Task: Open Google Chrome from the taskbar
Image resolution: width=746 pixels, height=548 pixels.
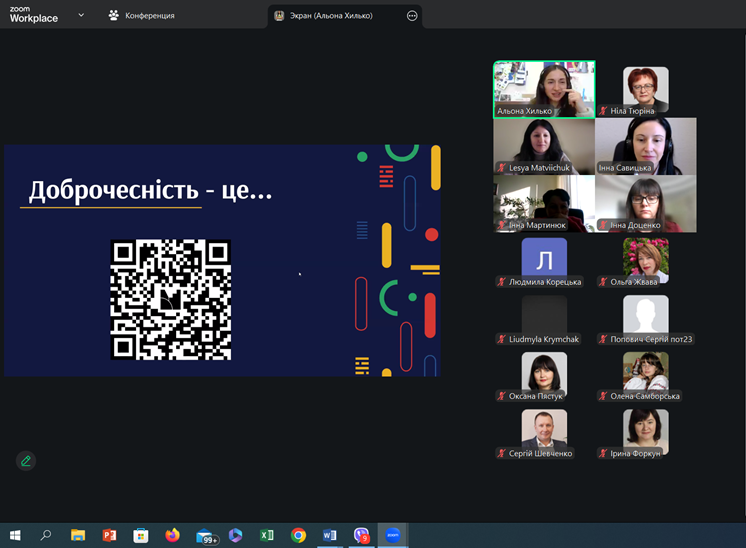Action: coord(298,535)
